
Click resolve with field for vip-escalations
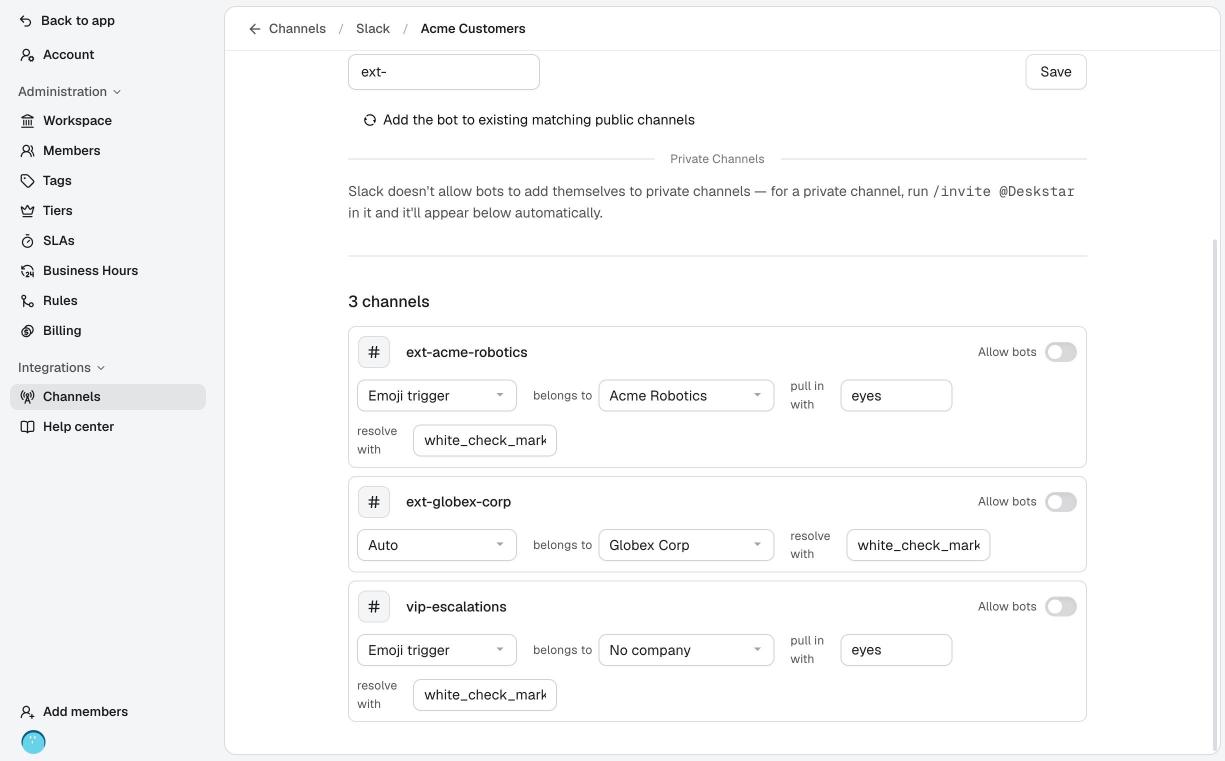pyautogui.click(x=485, y=695)
